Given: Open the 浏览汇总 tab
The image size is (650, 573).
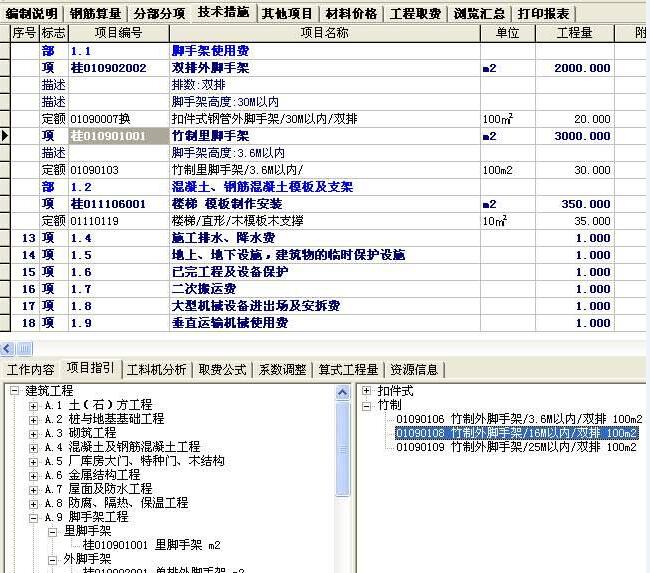Looking at the screenshot, I should coord(479,13).
